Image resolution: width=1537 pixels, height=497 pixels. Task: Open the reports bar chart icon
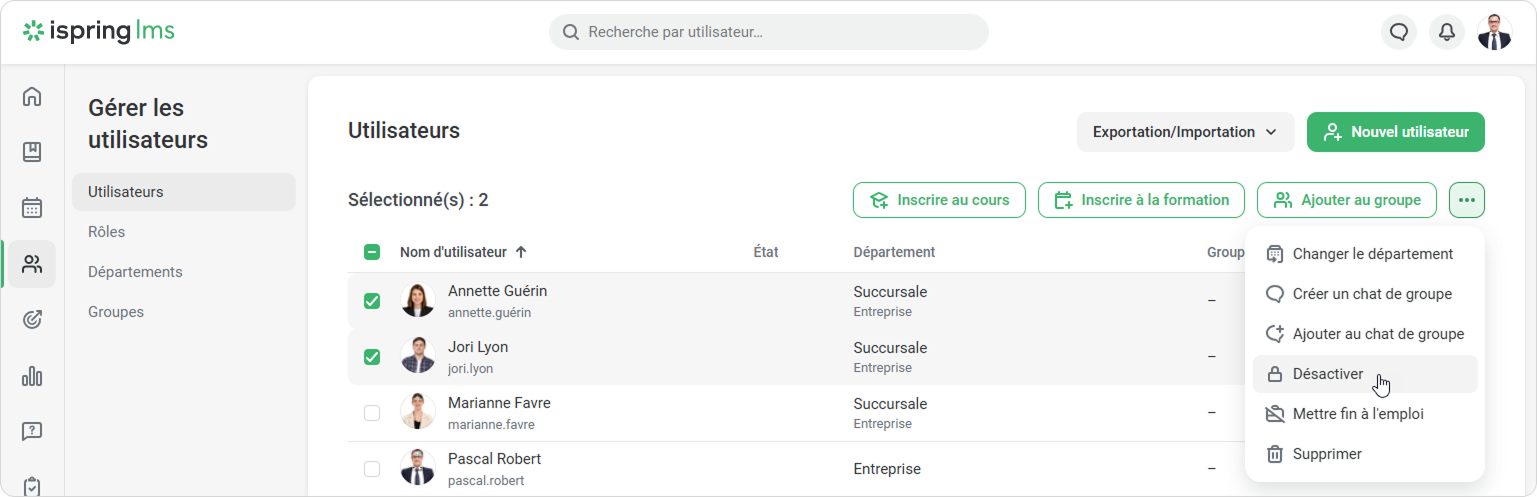32,376
